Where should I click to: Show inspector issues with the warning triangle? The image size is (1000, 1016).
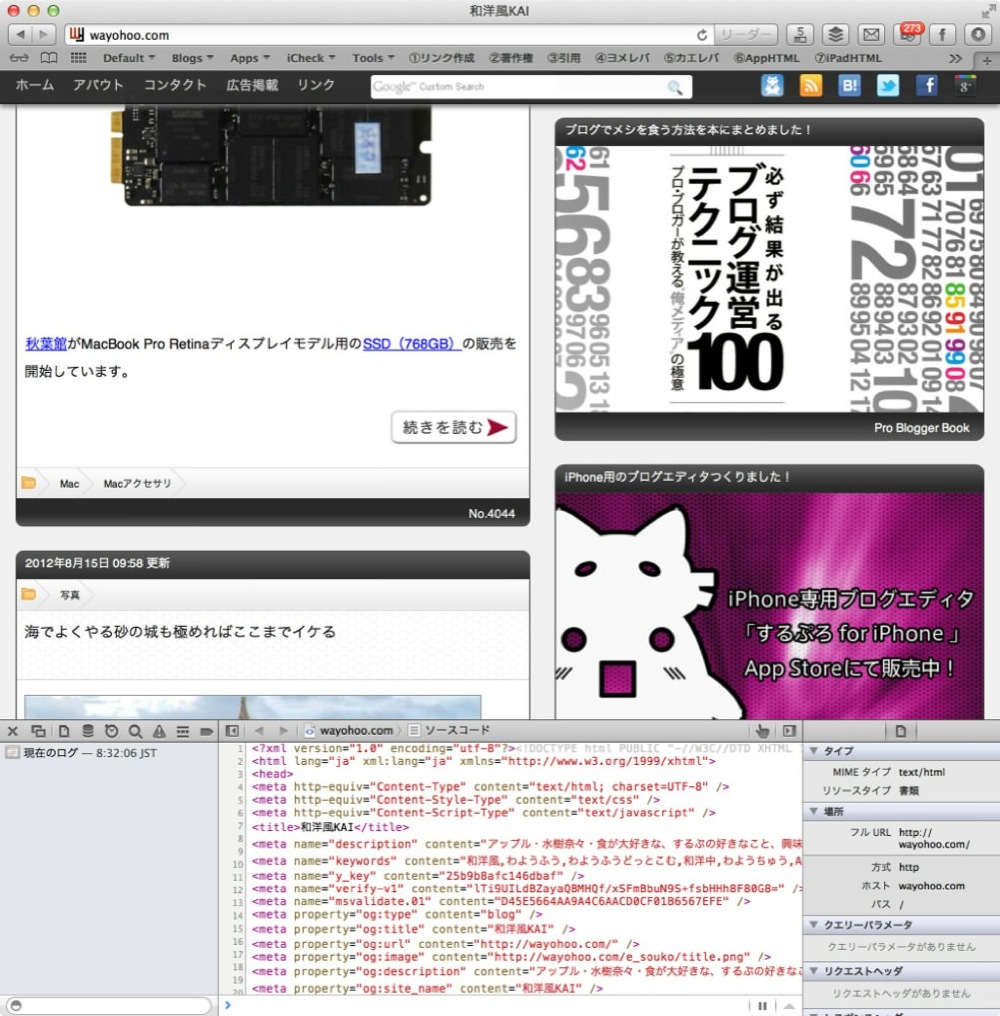coord(159,732)
